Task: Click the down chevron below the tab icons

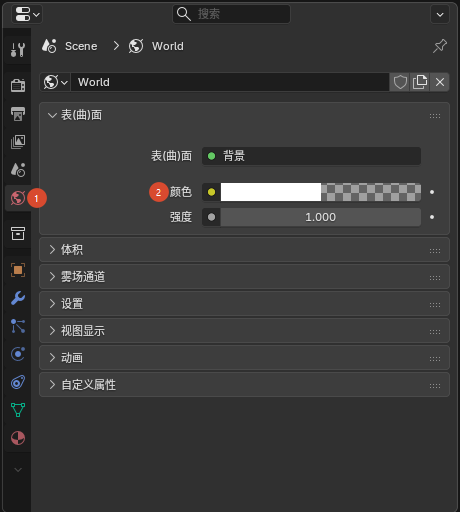Action: [x=18, y=470]
